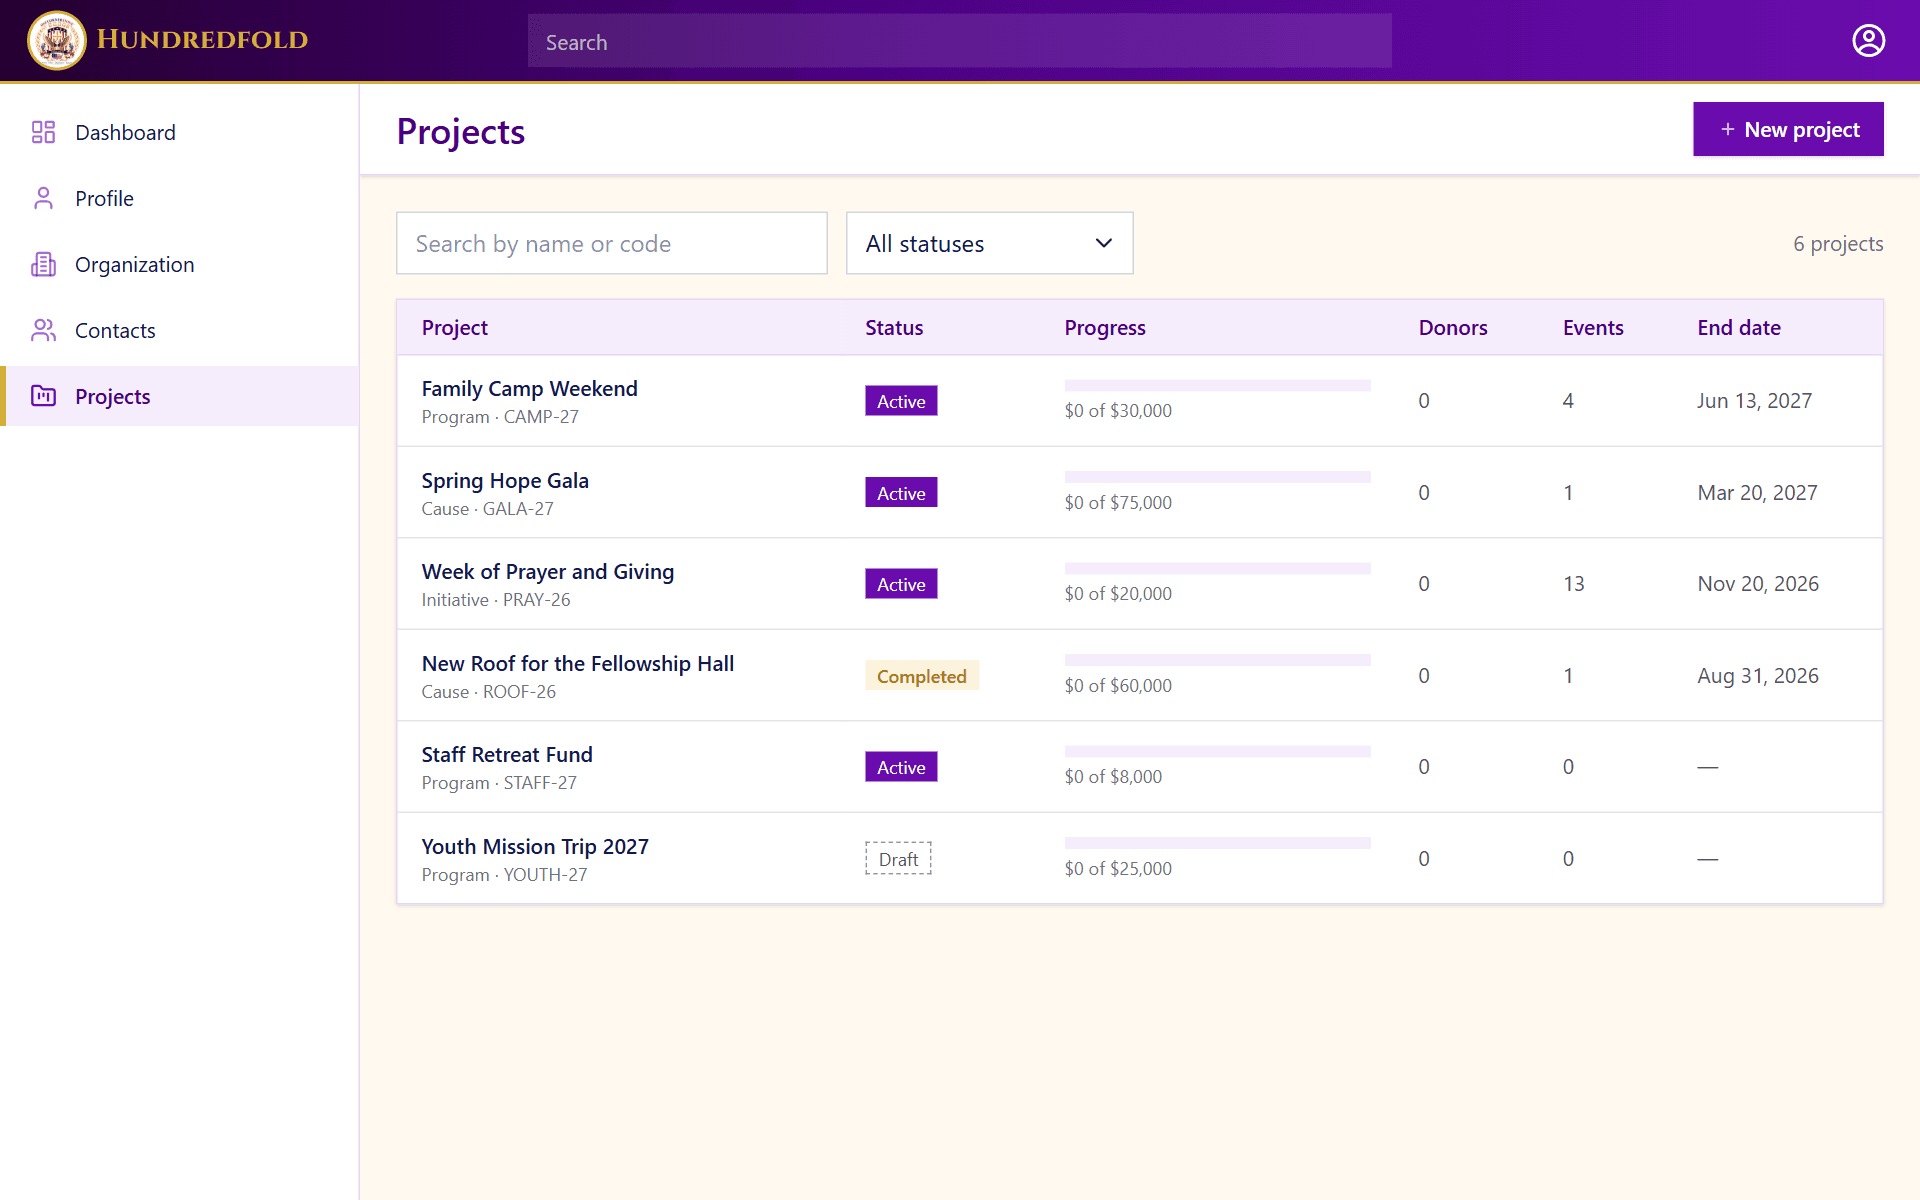Create a new project
Screen dimensions: 1920x1200
[1788, 129]
